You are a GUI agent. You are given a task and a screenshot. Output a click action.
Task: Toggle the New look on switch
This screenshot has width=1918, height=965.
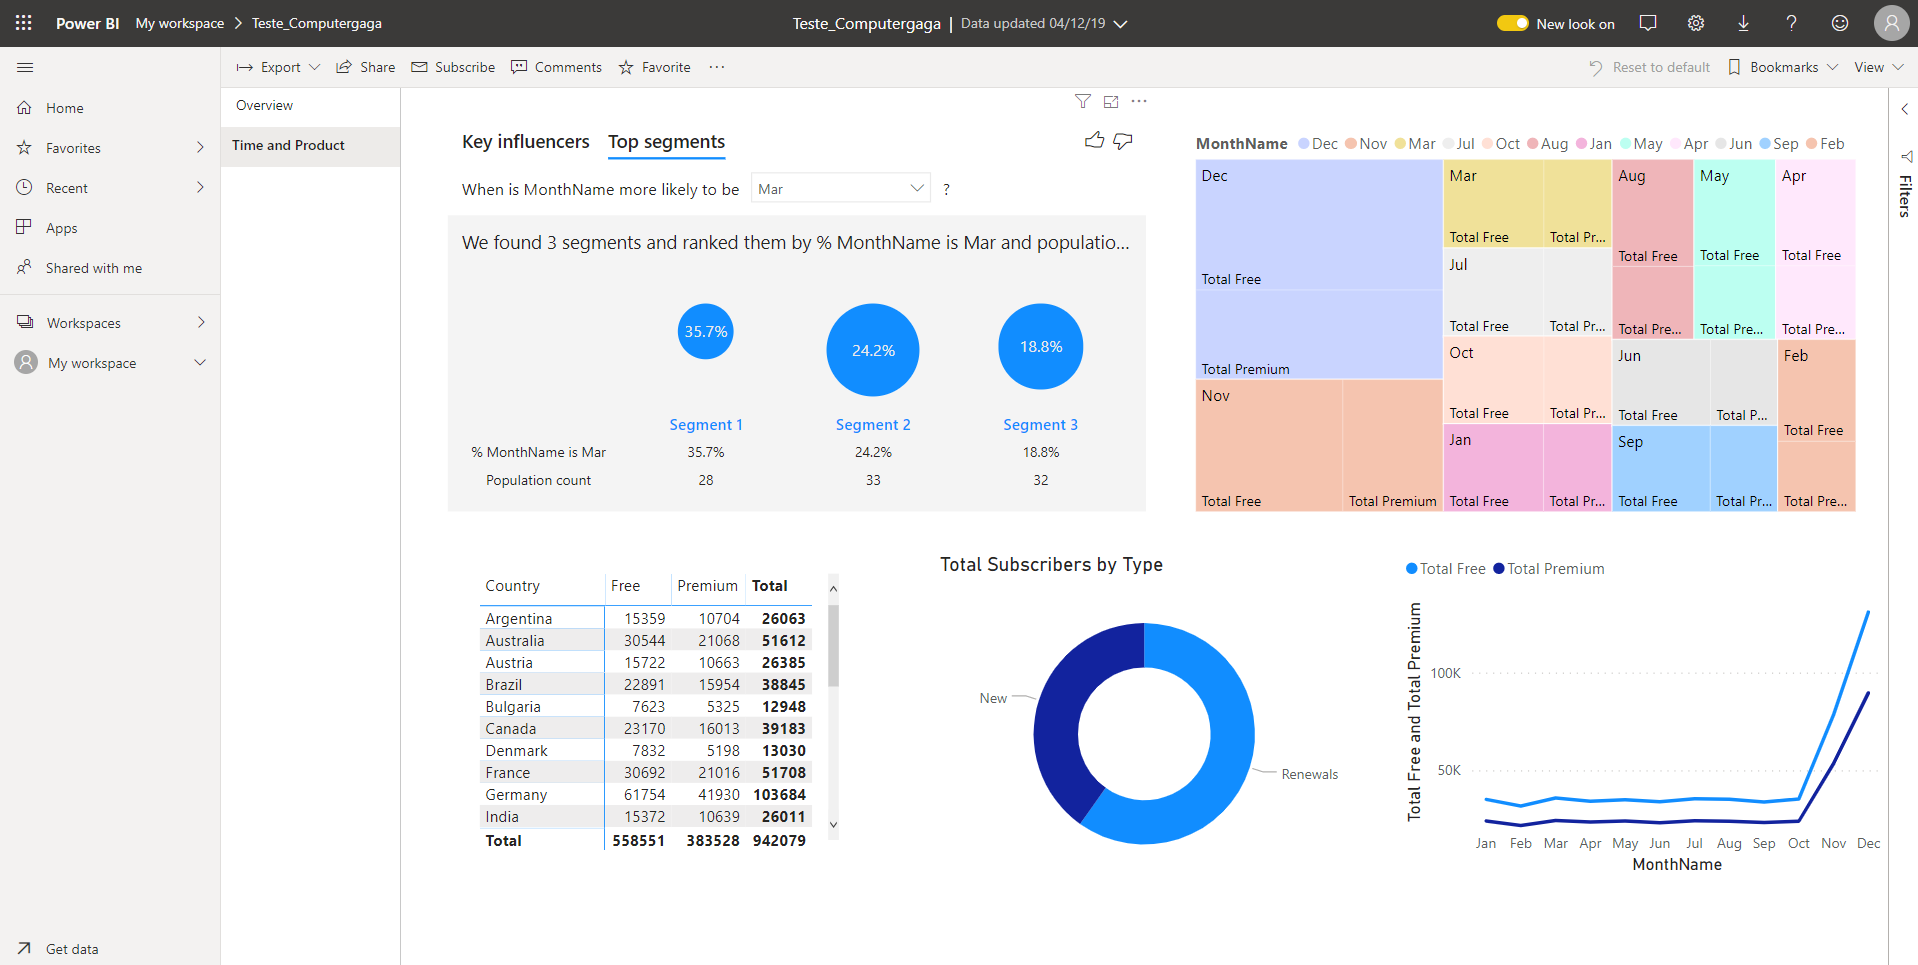coord(1512,23)
